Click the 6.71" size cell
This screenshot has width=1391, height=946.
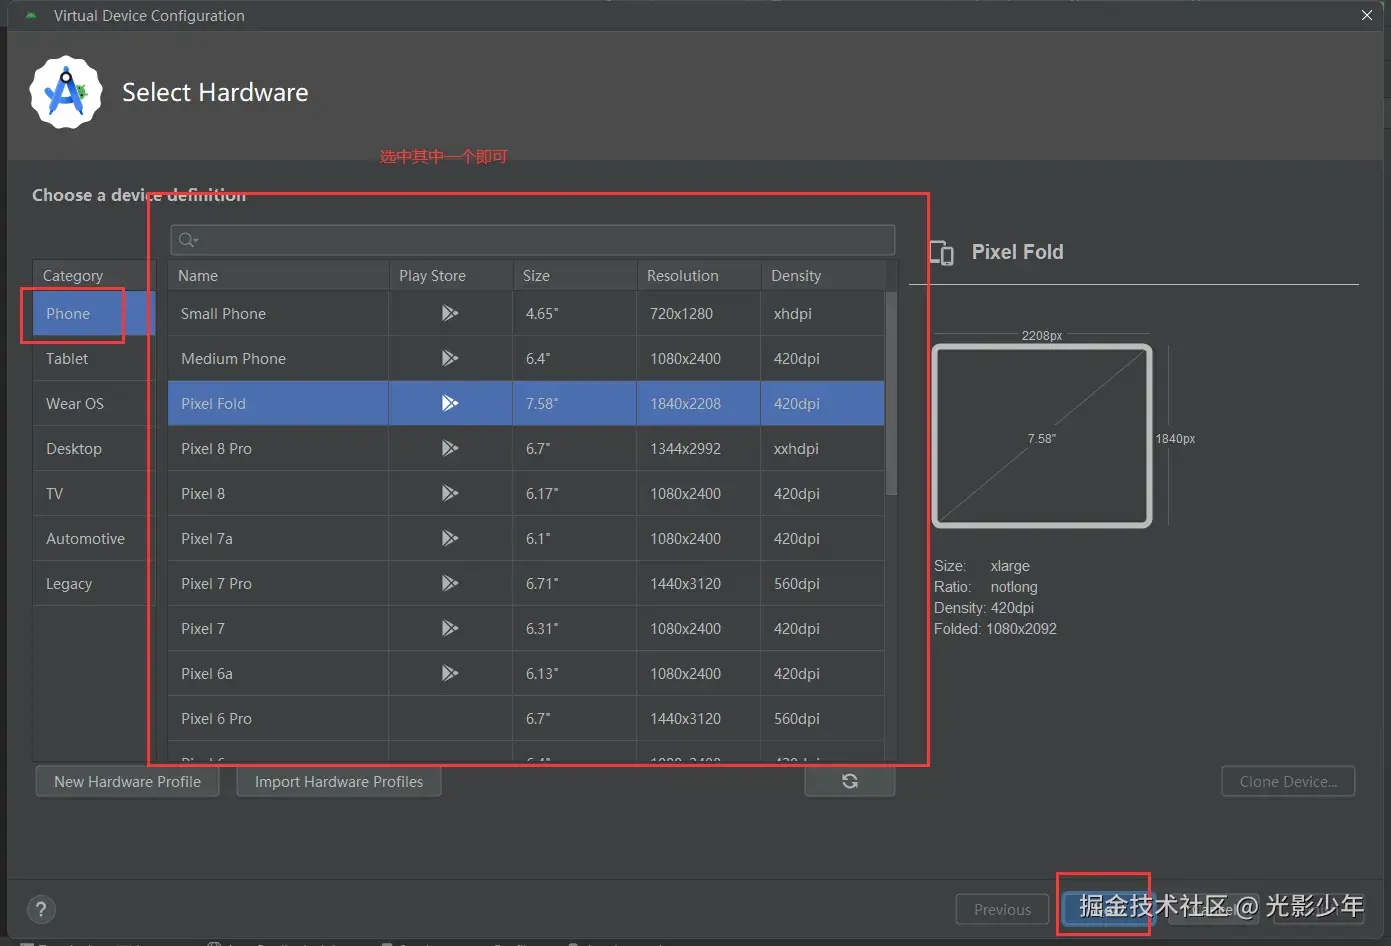tap(574, 583)
